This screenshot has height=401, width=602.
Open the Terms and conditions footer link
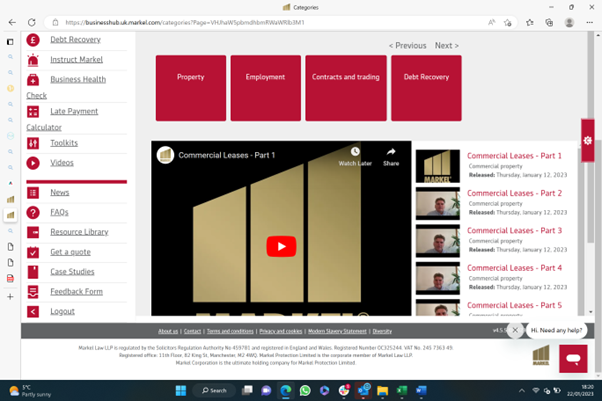(230, 331)
